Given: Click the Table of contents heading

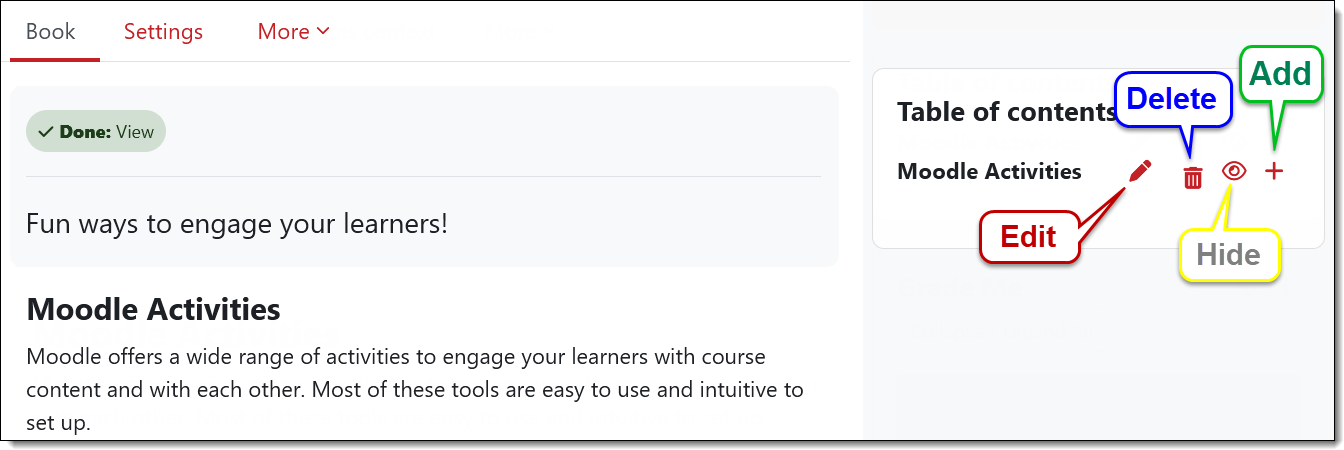Looking at the screenshot, I should [x=1004, y=112].
